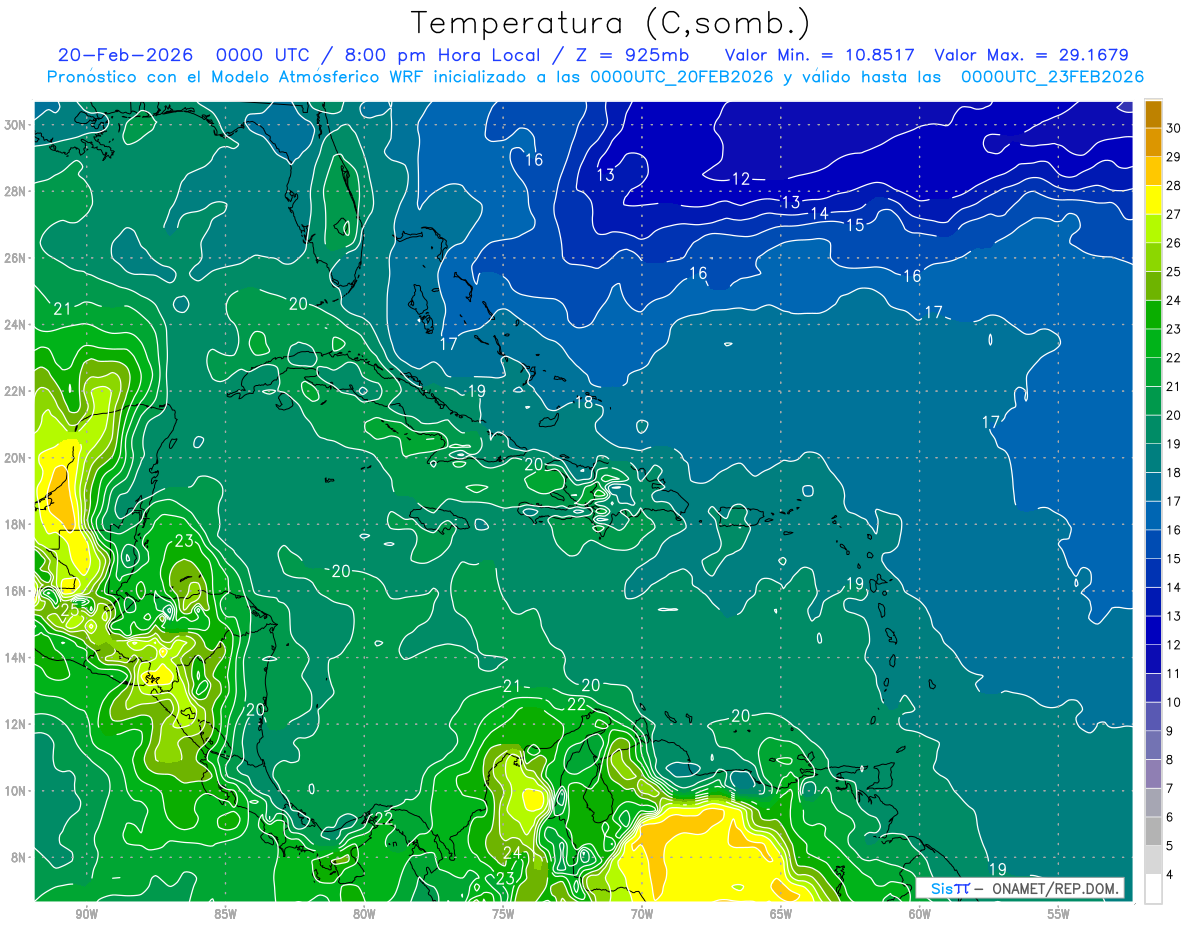Click the white swatch below the 4 label
This screenshot has height=927, width=1200.
tap(1153, 888)
